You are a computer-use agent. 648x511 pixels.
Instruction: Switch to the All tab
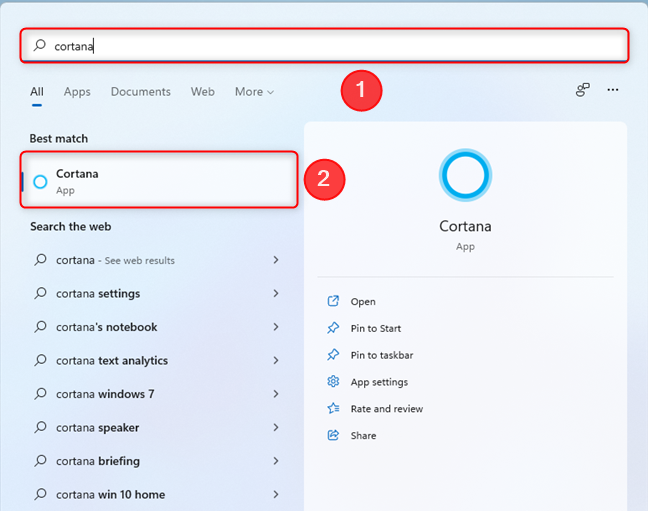tap(37, 92)
